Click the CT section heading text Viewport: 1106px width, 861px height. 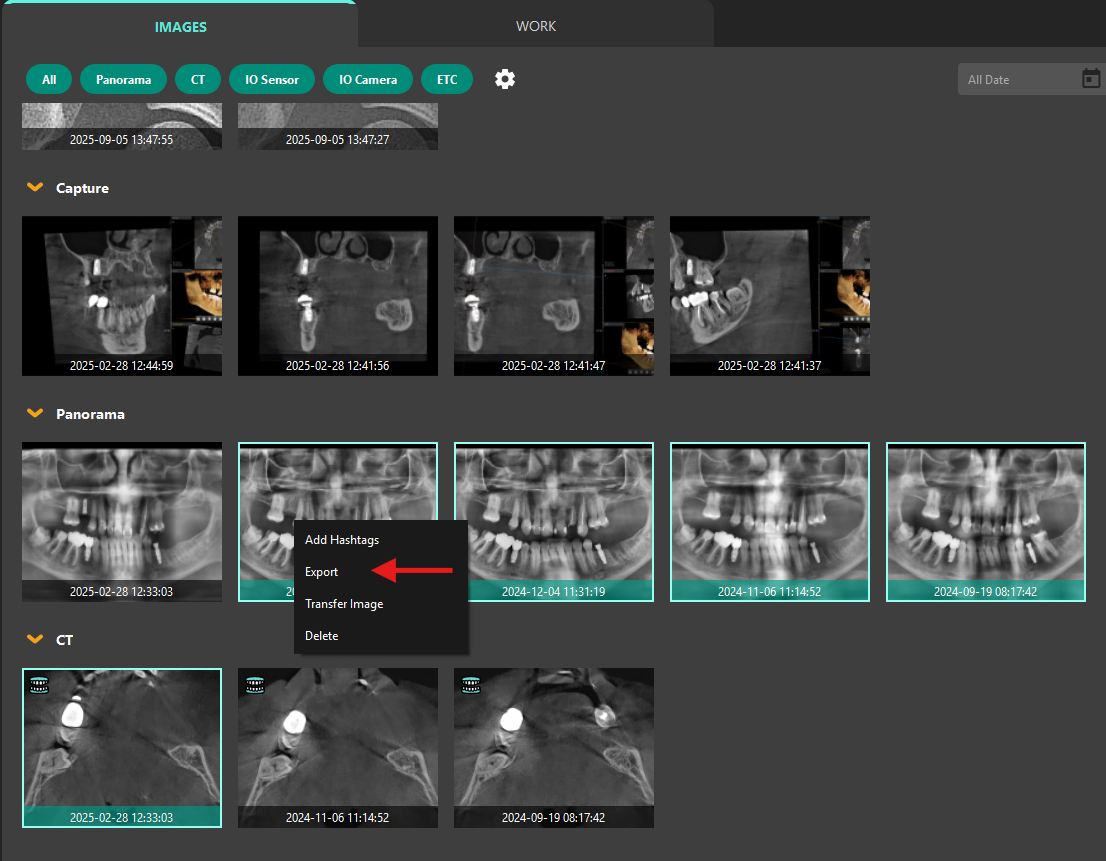64,640
